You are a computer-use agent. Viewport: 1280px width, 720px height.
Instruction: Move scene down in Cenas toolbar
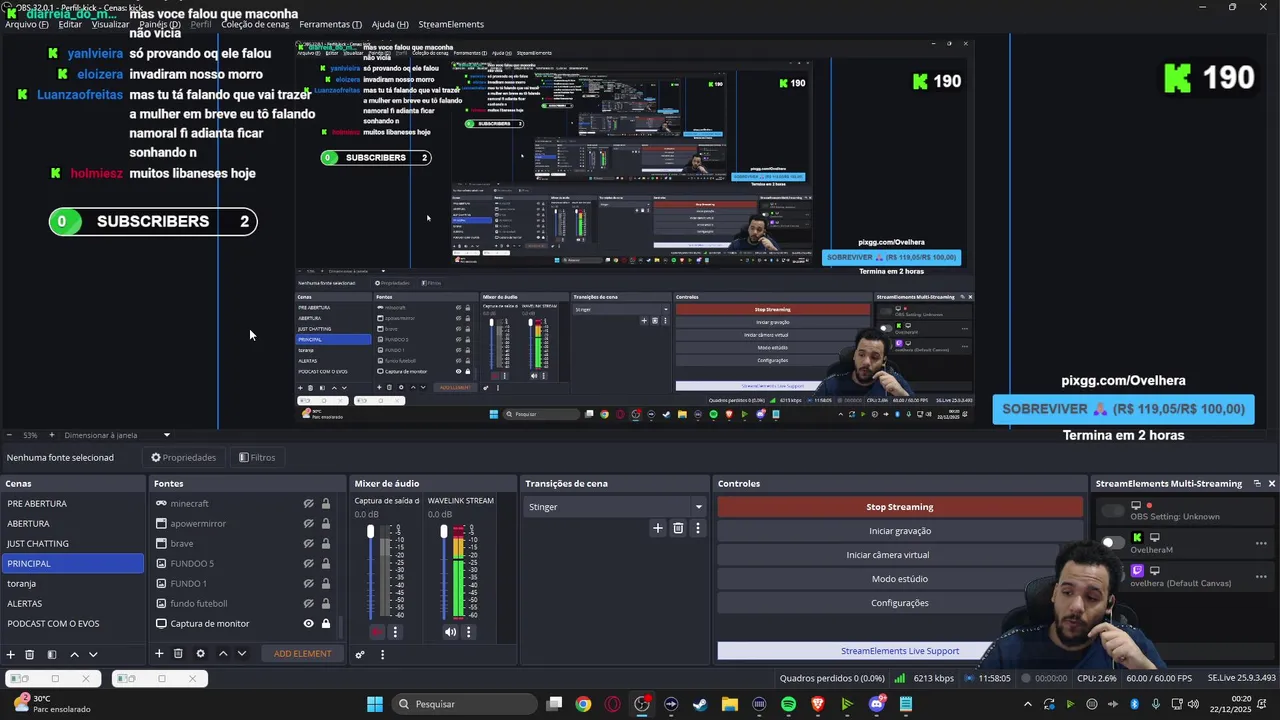[x=93, y=654]
